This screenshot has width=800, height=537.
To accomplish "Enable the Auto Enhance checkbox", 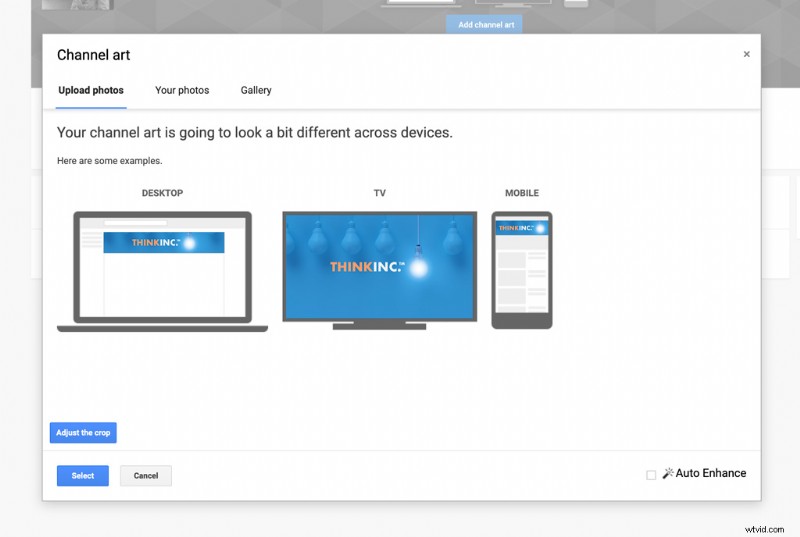I will pyautogui.click(x=651, y=475).
